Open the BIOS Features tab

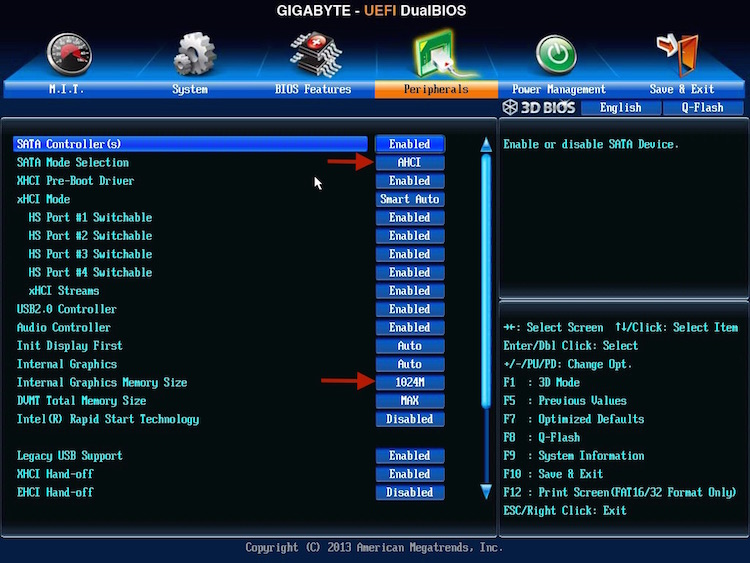[x=313, y=89]
